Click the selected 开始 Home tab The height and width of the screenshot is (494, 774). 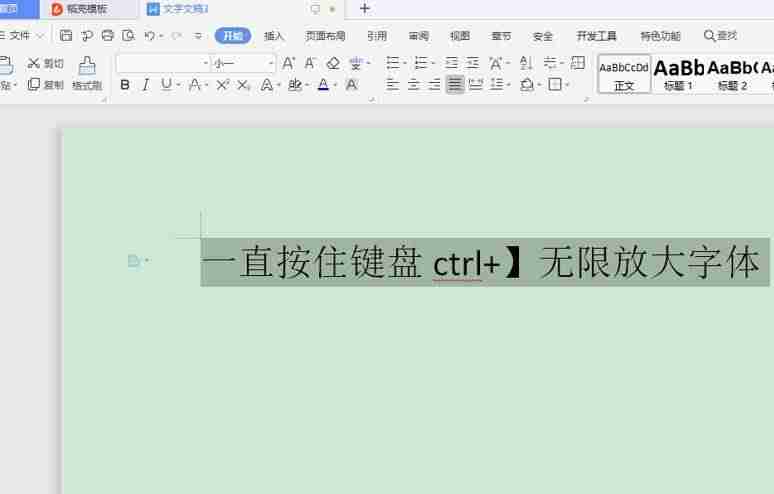point(233,36)
